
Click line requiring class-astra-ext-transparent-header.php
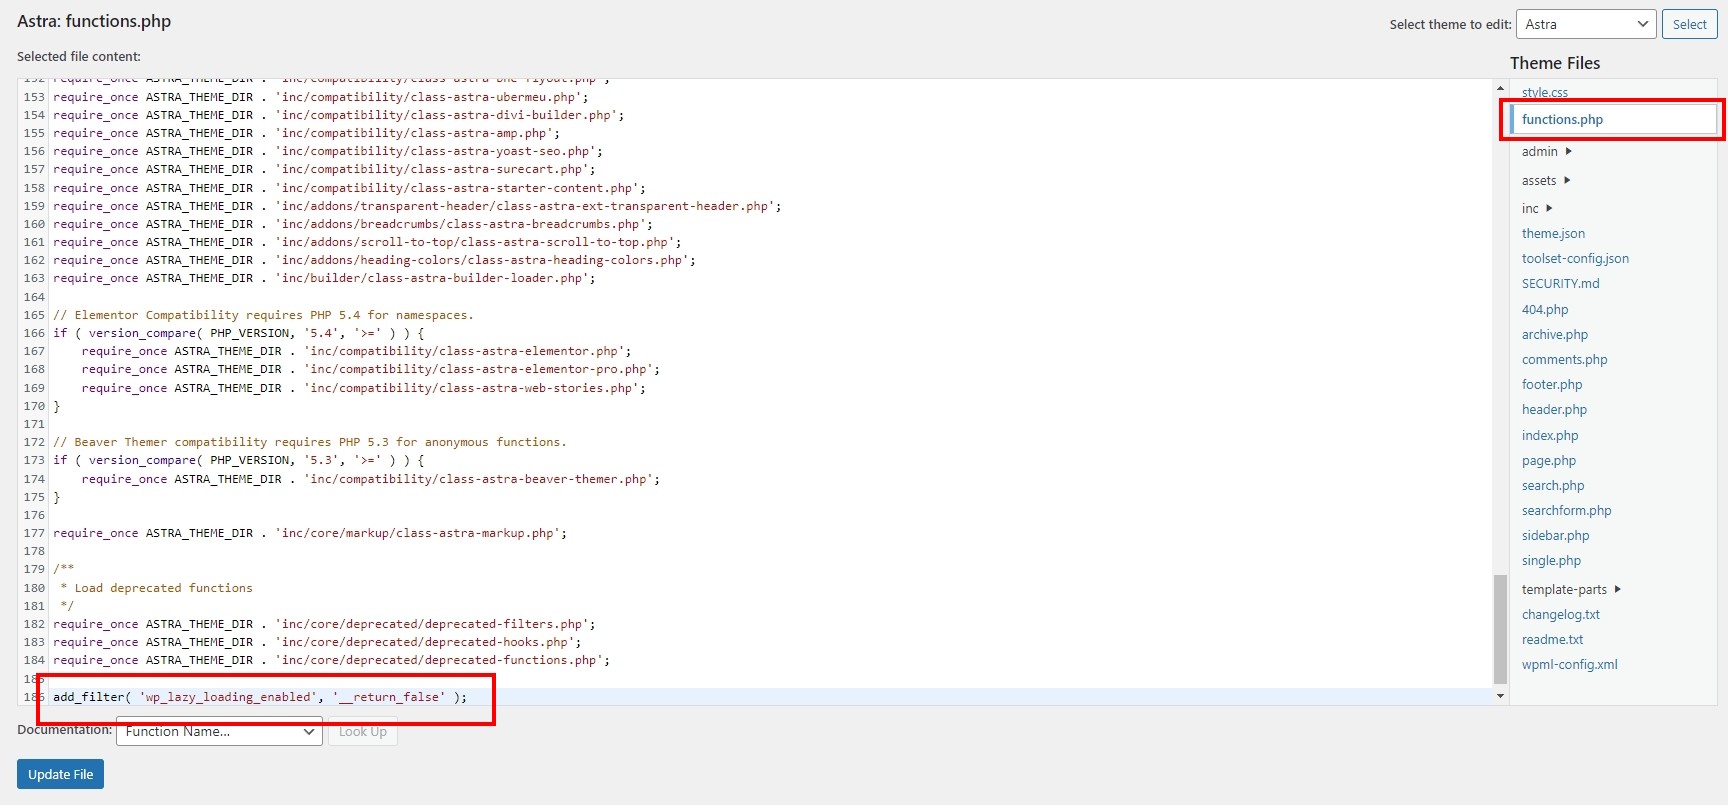click(417, 206)
